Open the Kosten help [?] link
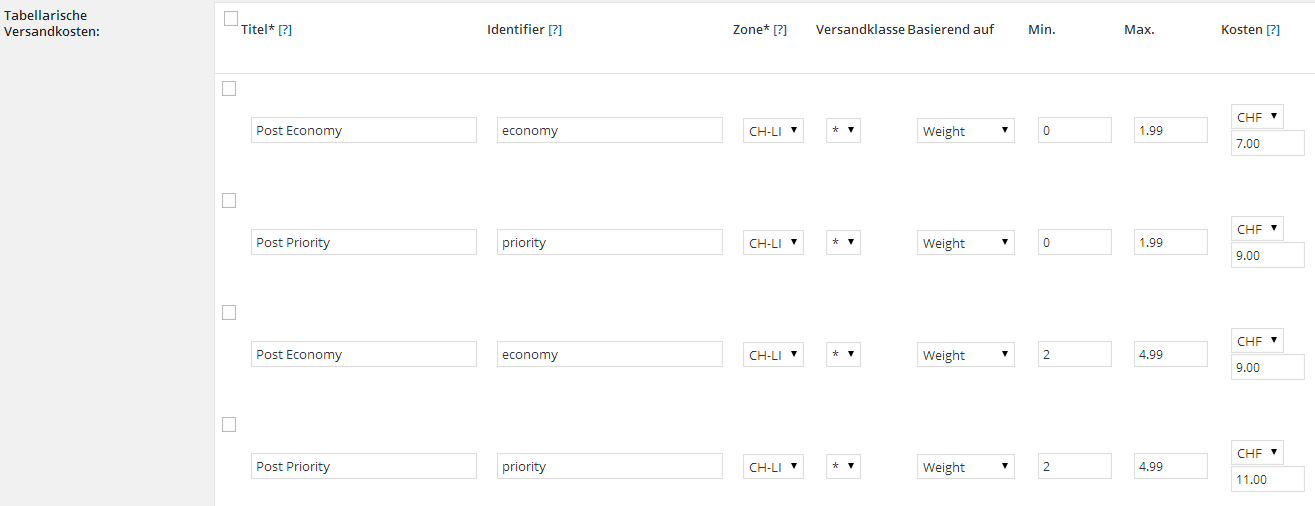This screenshot has width=1315, height=506. click(1273, 30)
